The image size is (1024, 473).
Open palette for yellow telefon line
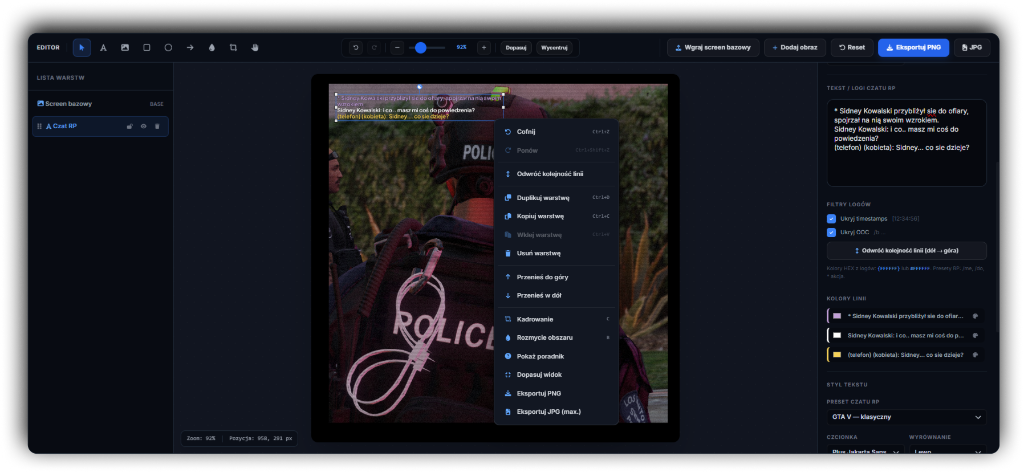point(975,355)
